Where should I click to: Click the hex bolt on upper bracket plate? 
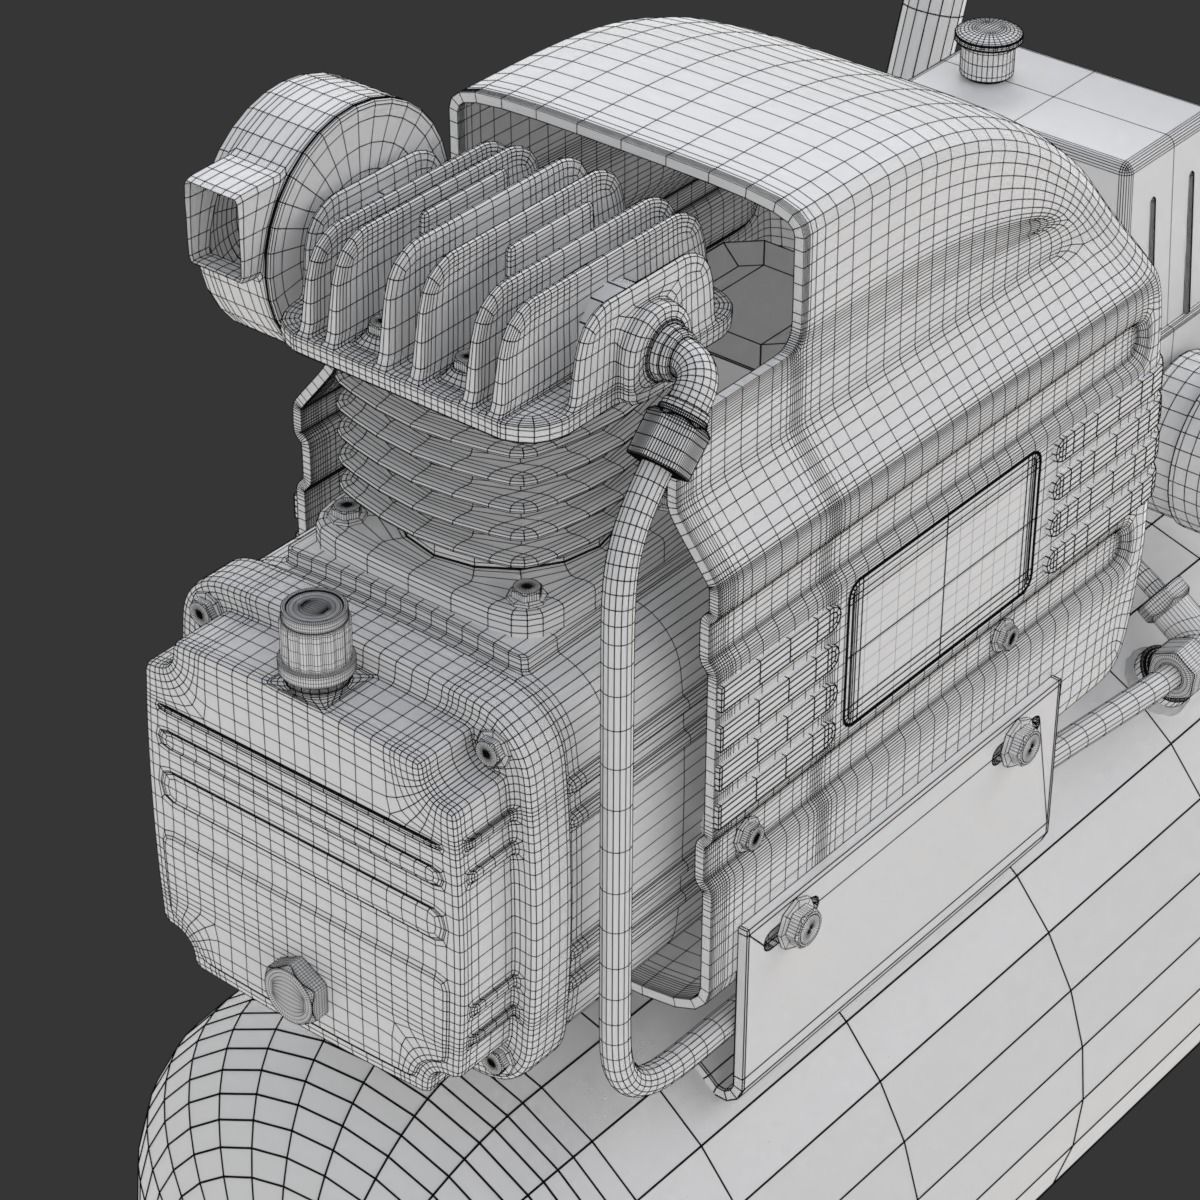point(1018,742)
